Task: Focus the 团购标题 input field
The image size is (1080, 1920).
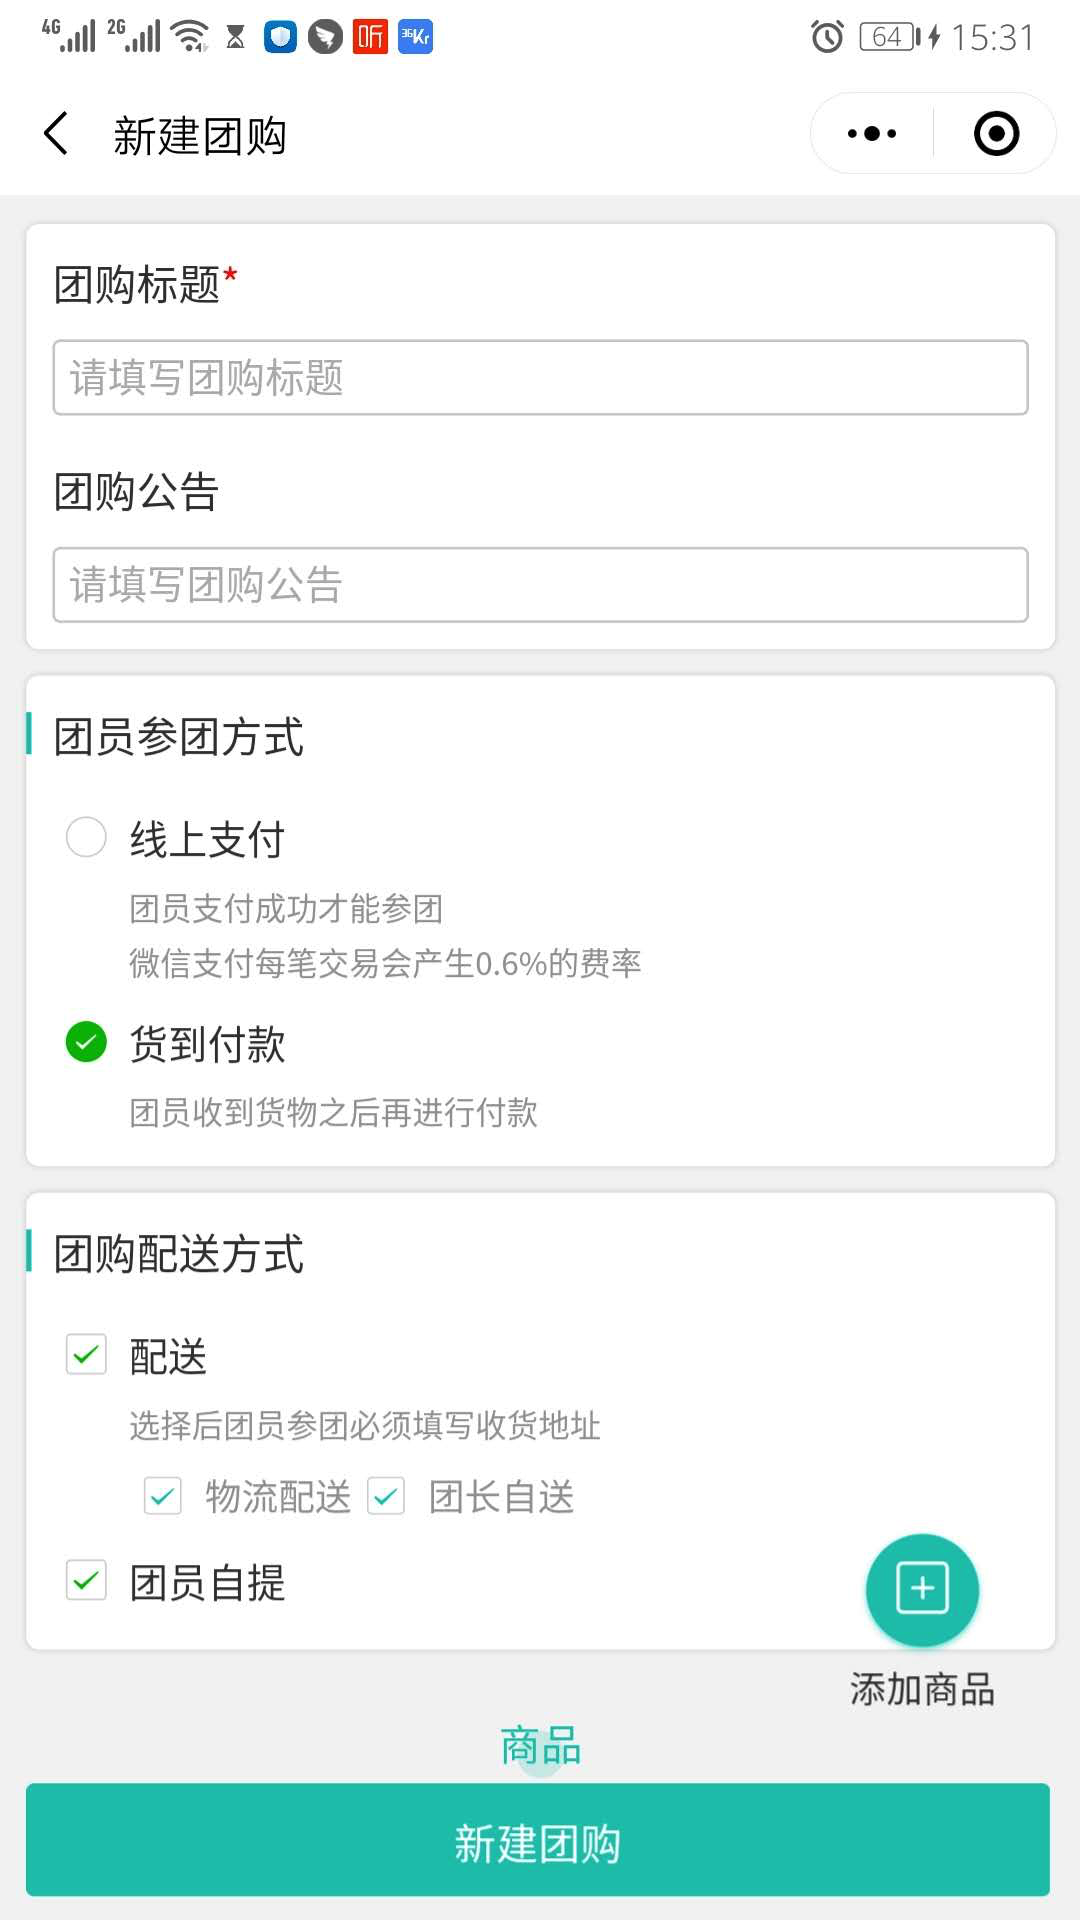Action: tap(540, 378)
